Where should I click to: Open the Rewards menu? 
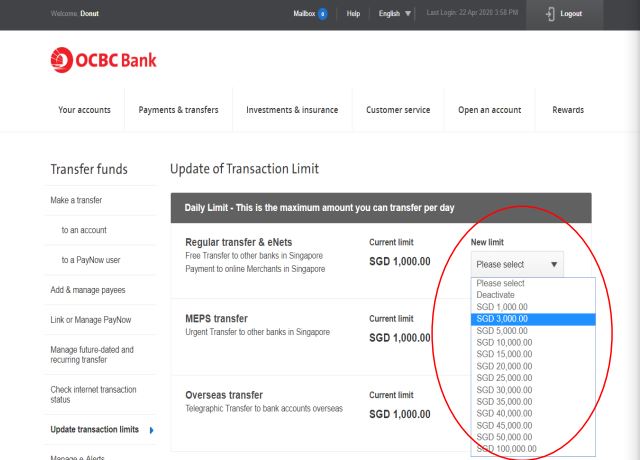[x=568, y=110]
